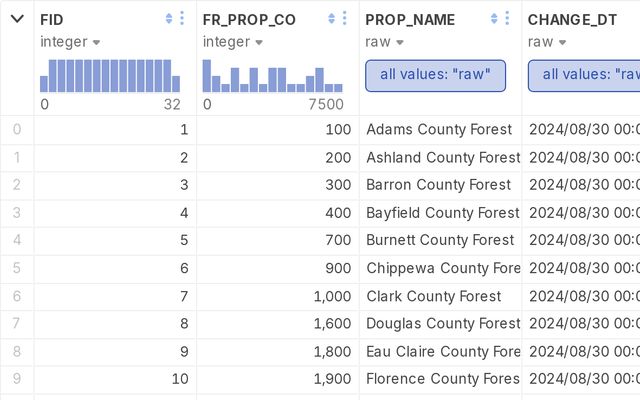The height and width of the screenshot is (400, 640).
Task: Collapse the column summaries with chevron
Action: pos(17,19)
